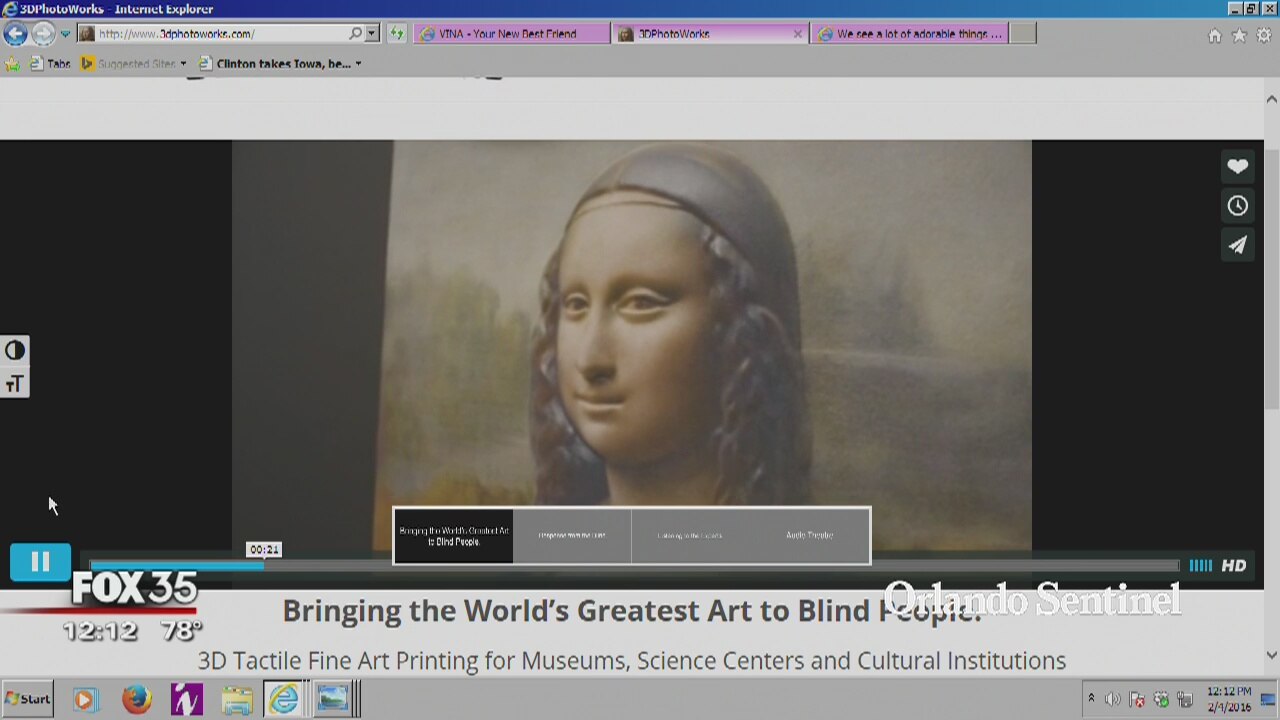The width and height of the screenshot is (1280, 720).
Task: Open the Internet Explorer Tools gear
Action: [x=1264, y=35]
